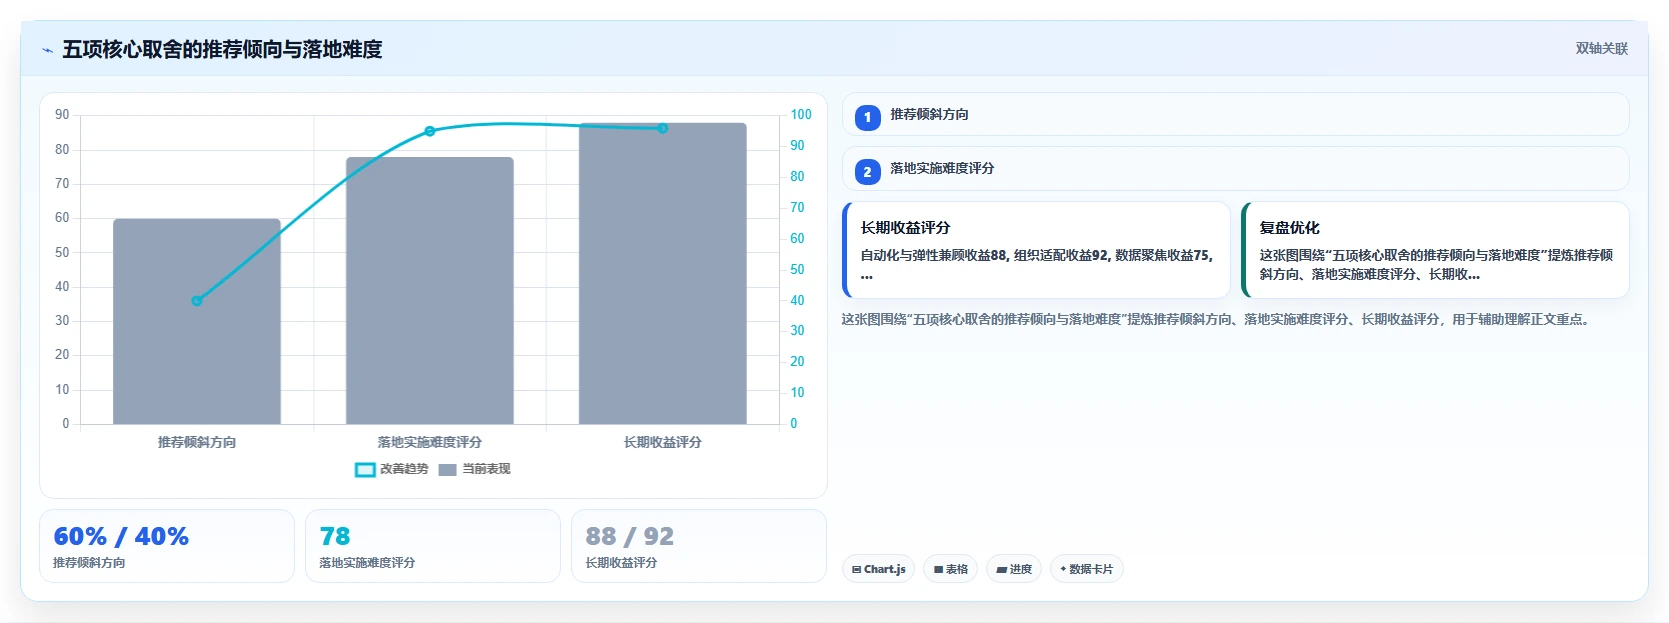The width and height of the screenshot is (1669, 623).
Task: Click the 78 落地实施难度评分 stat card
Action: coord(433,546)
